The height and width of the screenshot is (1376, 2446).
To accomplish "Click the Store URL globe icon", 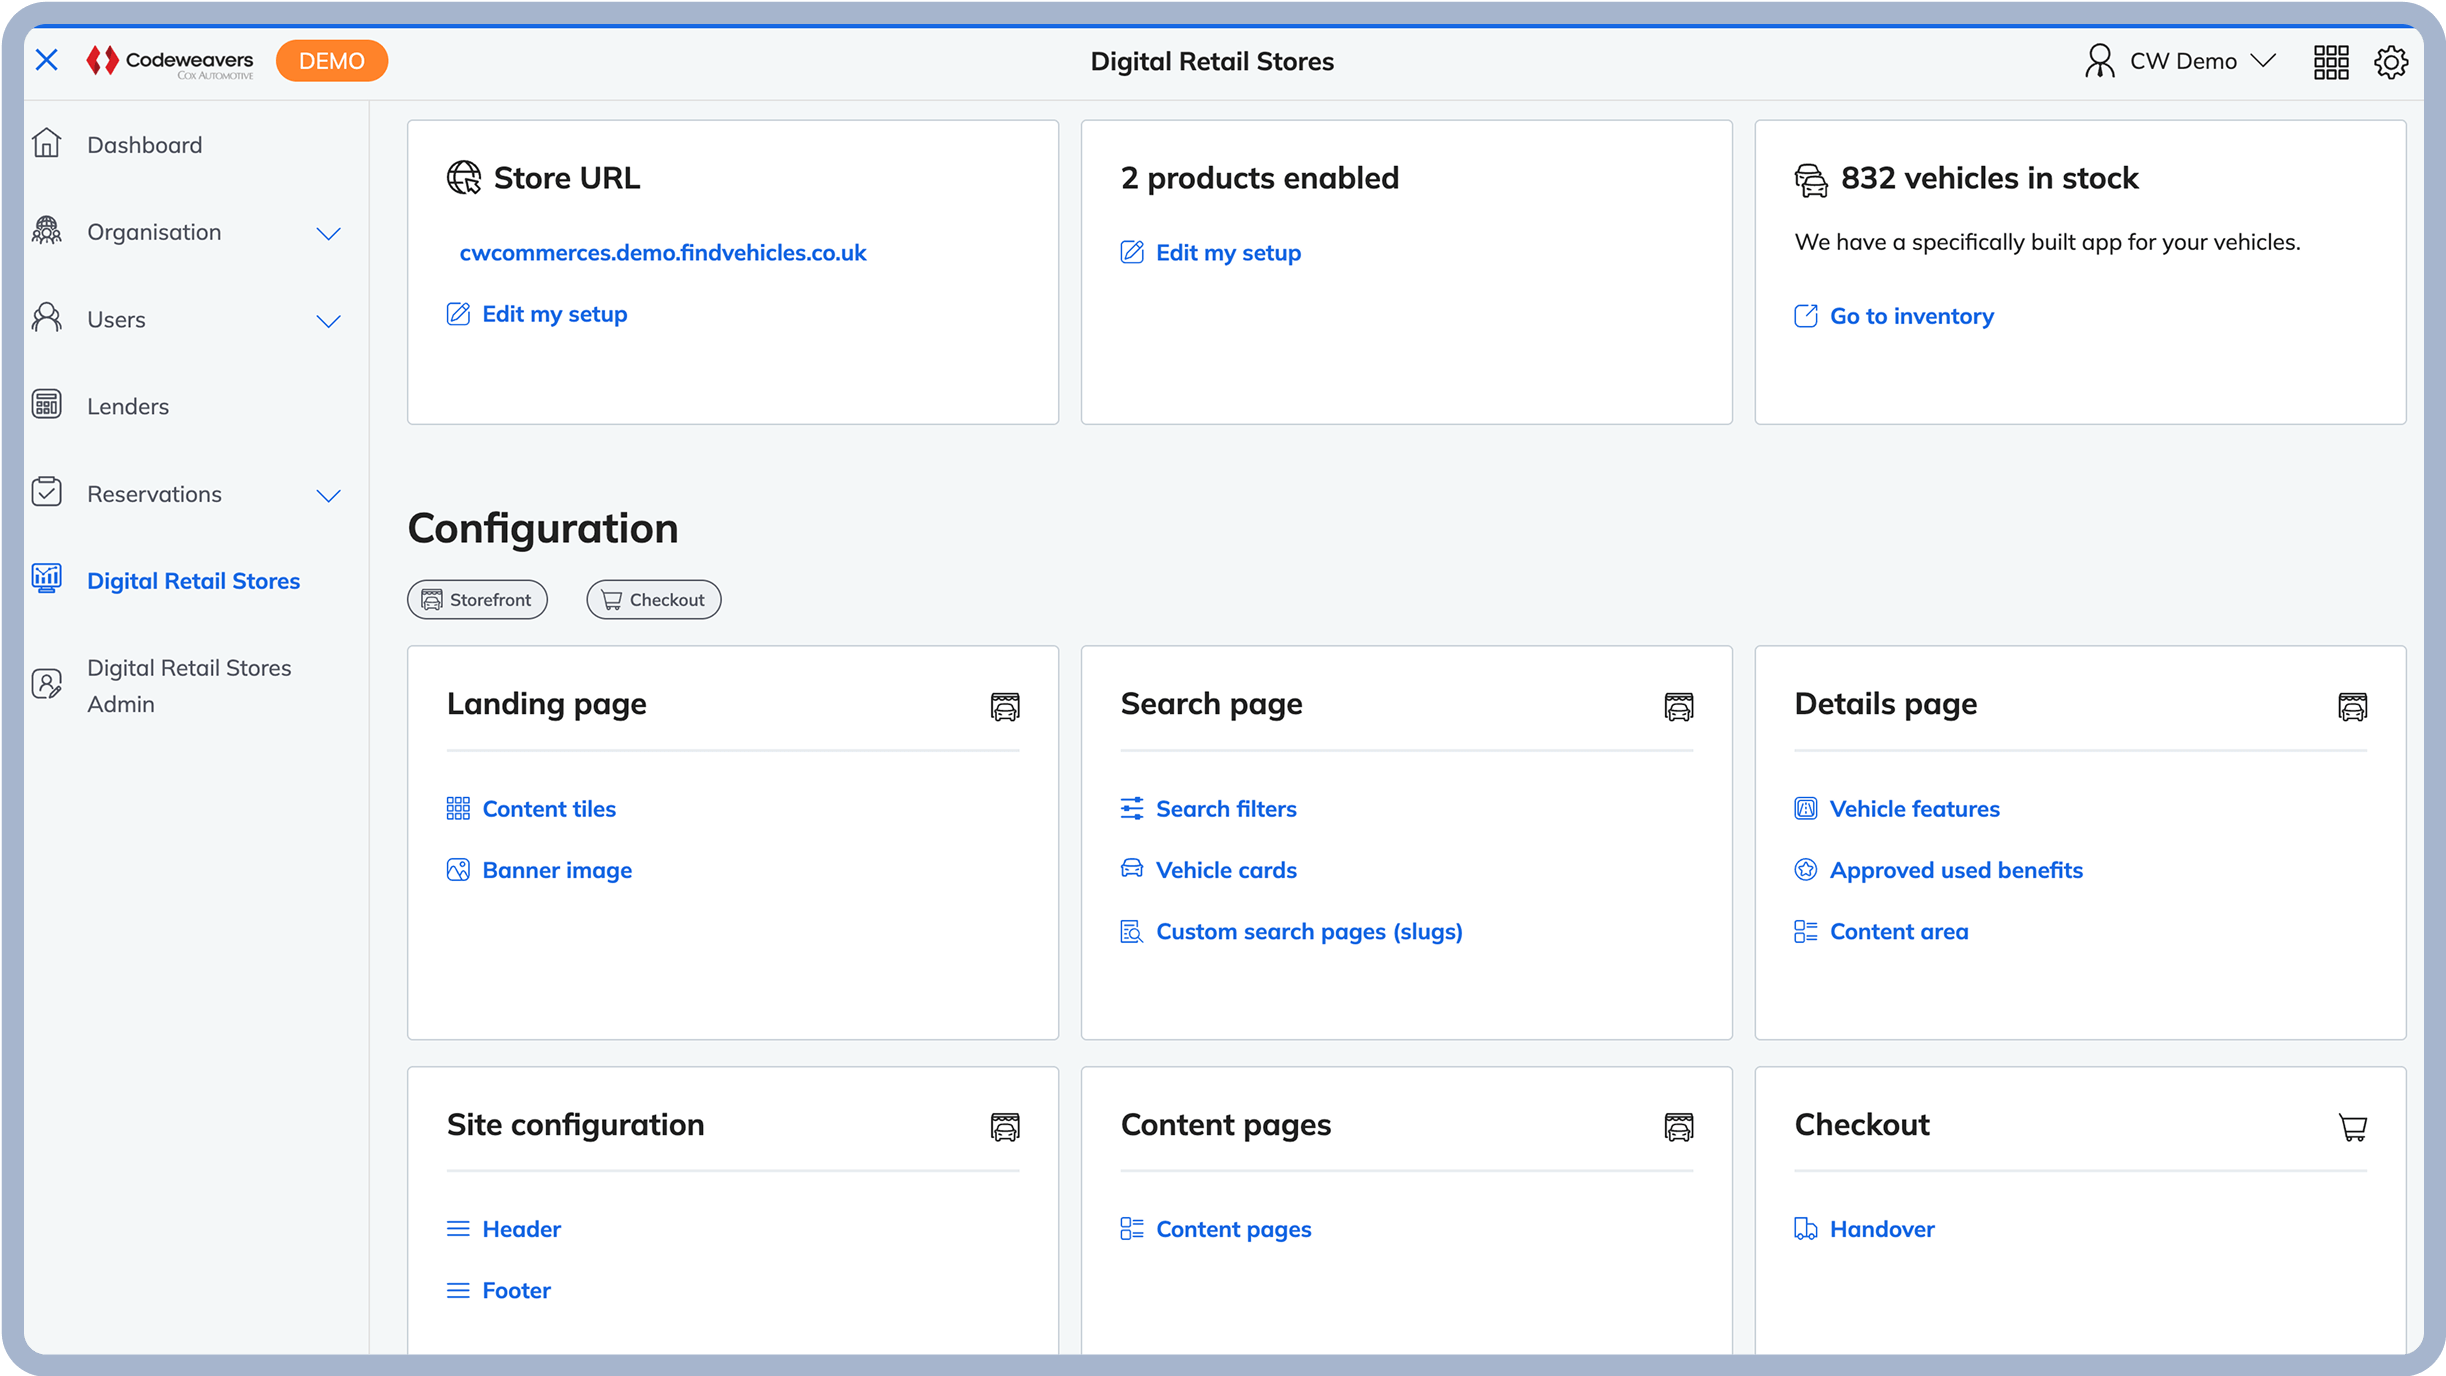I will coord(463,178).
